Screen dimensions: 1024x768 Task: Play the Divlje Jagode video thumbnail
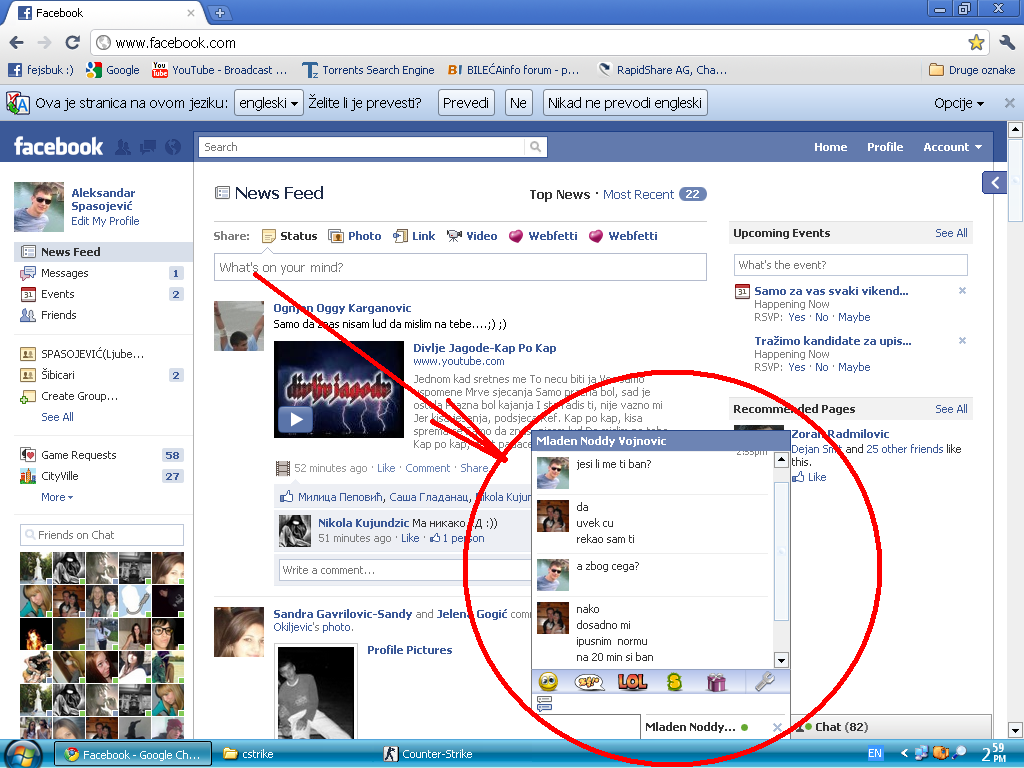[339, 389]
